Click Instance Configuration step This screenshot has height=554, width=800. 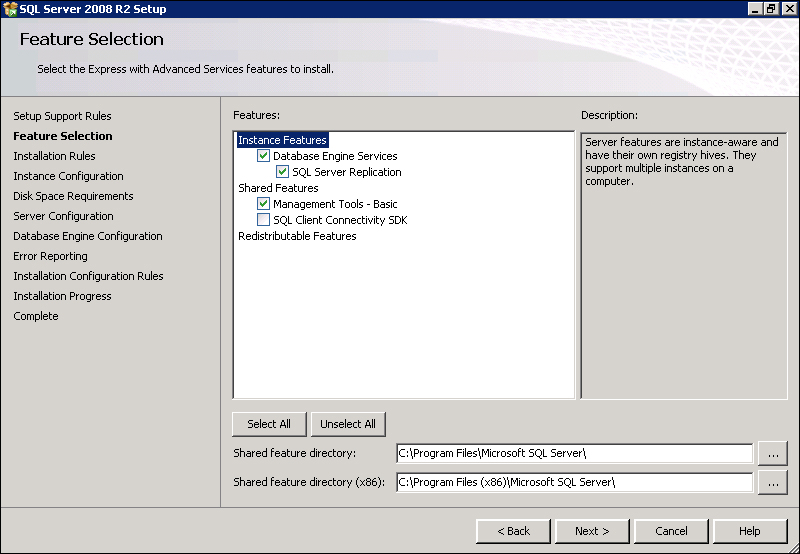click(68, 176)
